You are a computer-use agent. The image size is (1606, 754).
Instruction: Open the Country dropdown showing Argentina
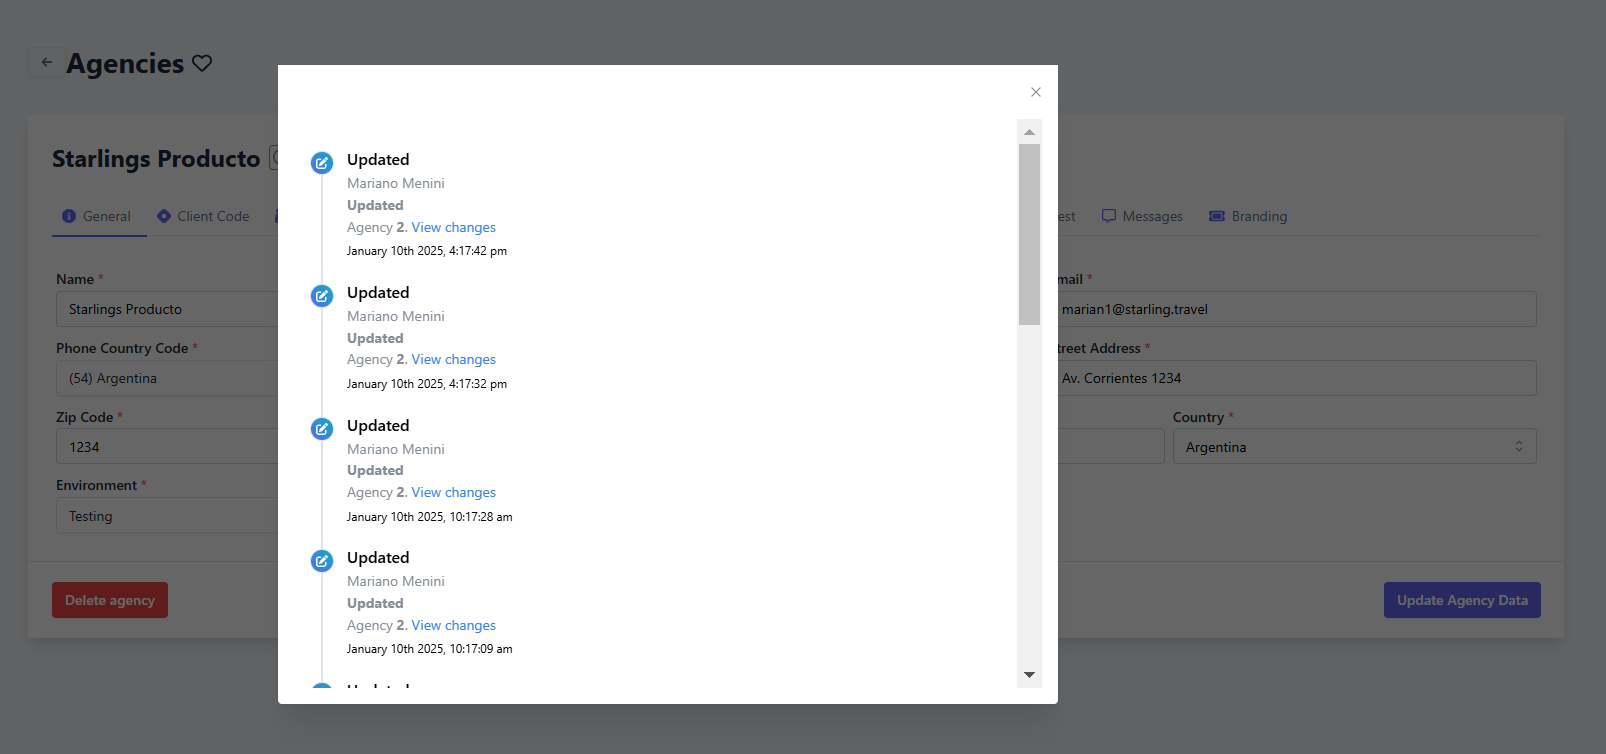[x=1353, y=447]
